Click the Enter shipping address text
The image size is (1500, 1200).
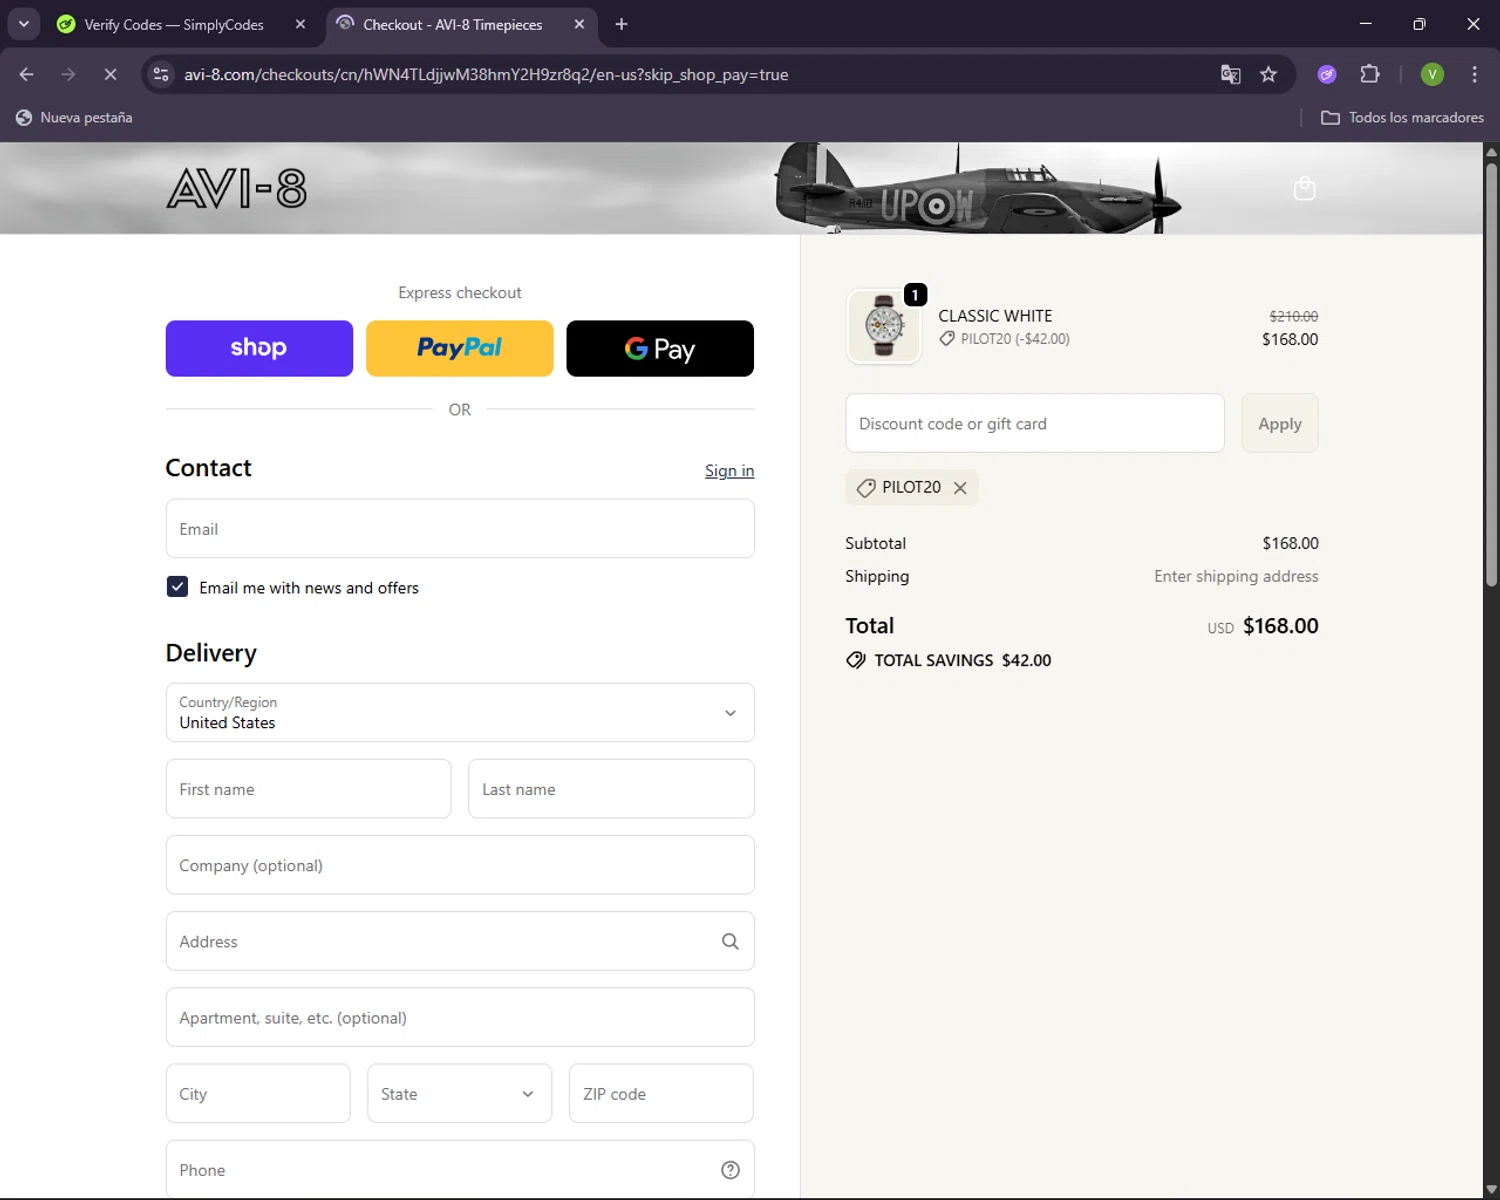[1236, 576]
